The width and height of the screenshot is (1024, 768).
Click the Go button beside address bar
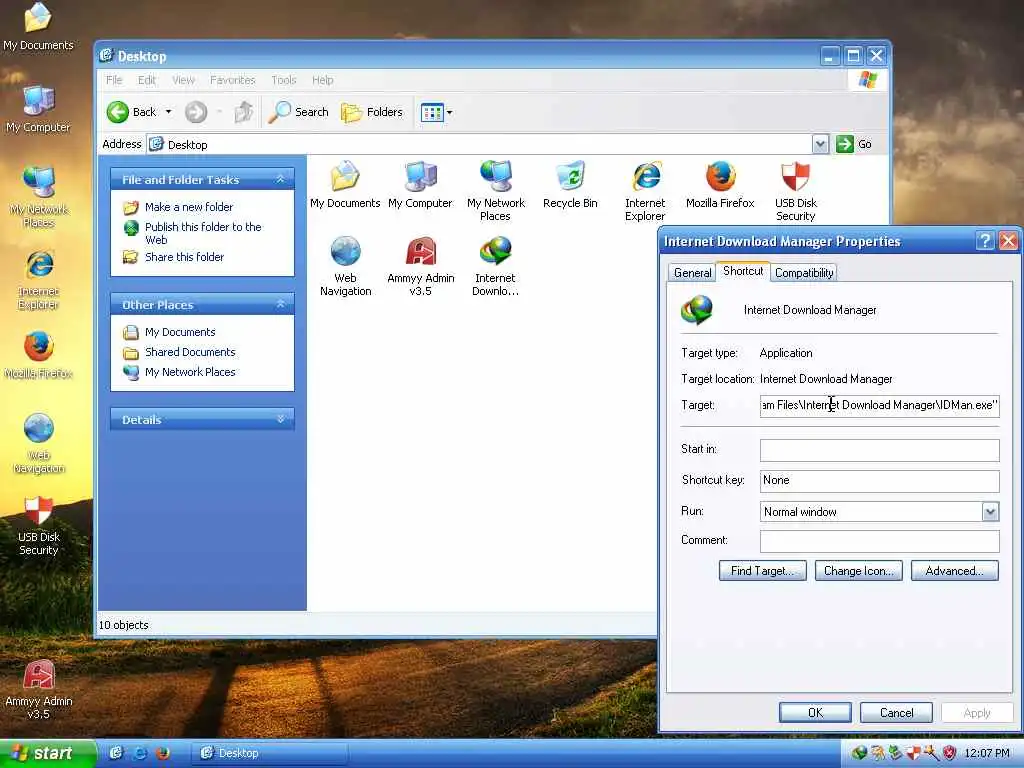pyautogui.click(x=854, y=144)
